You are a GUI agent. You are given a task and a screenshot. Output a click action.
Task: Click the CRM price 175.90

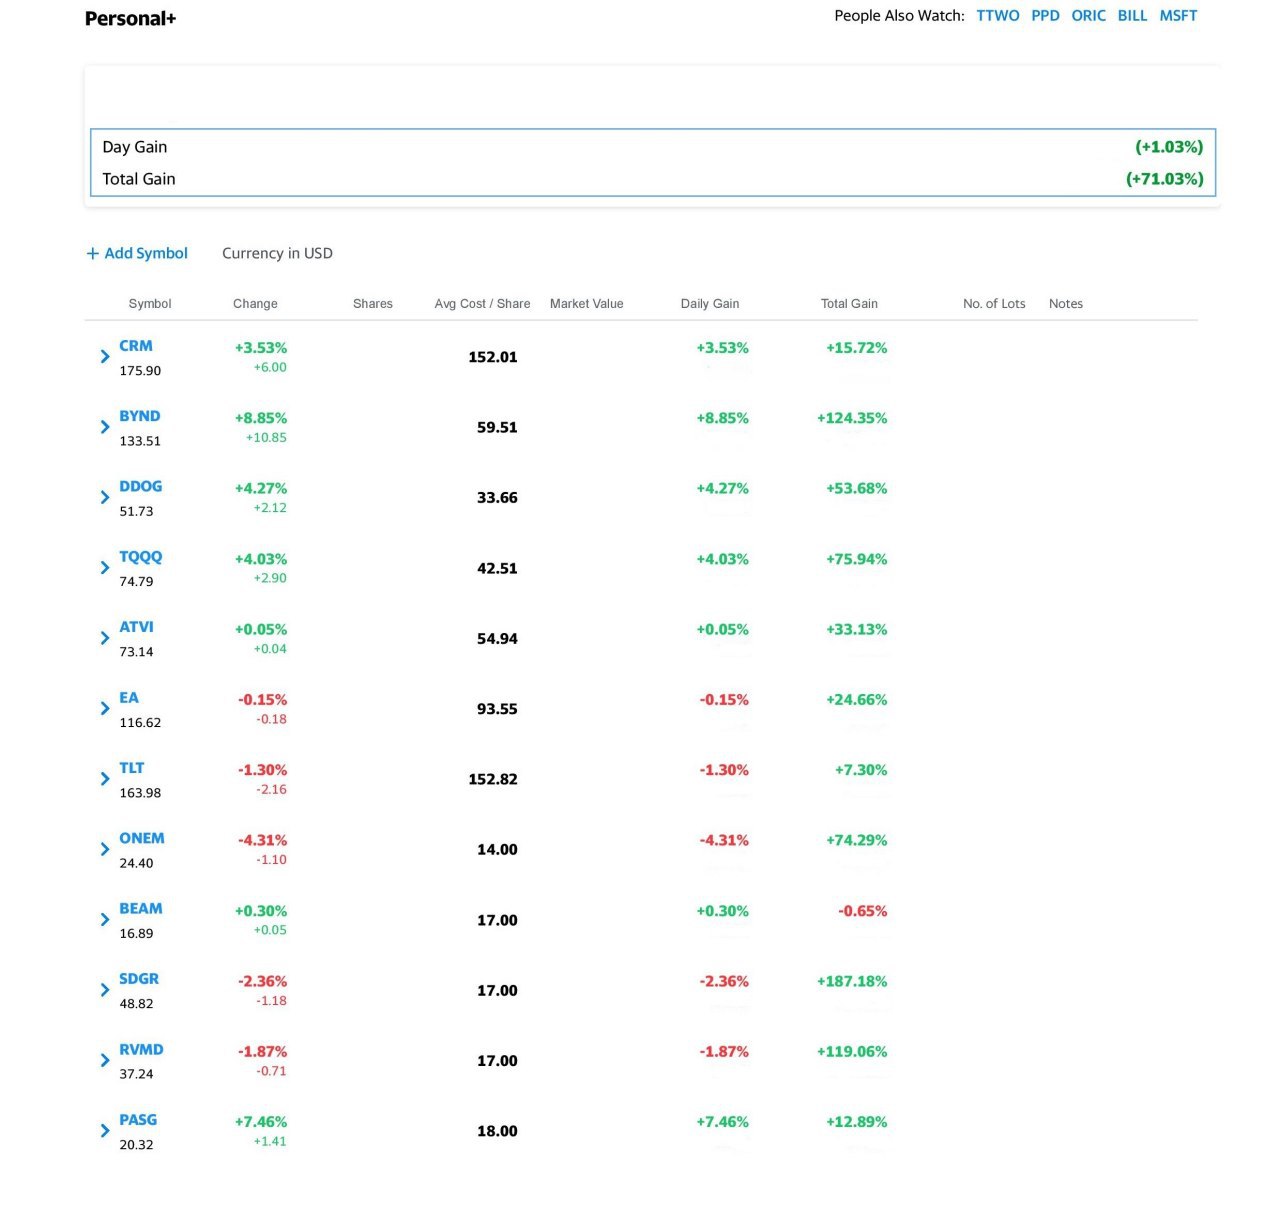140,371
